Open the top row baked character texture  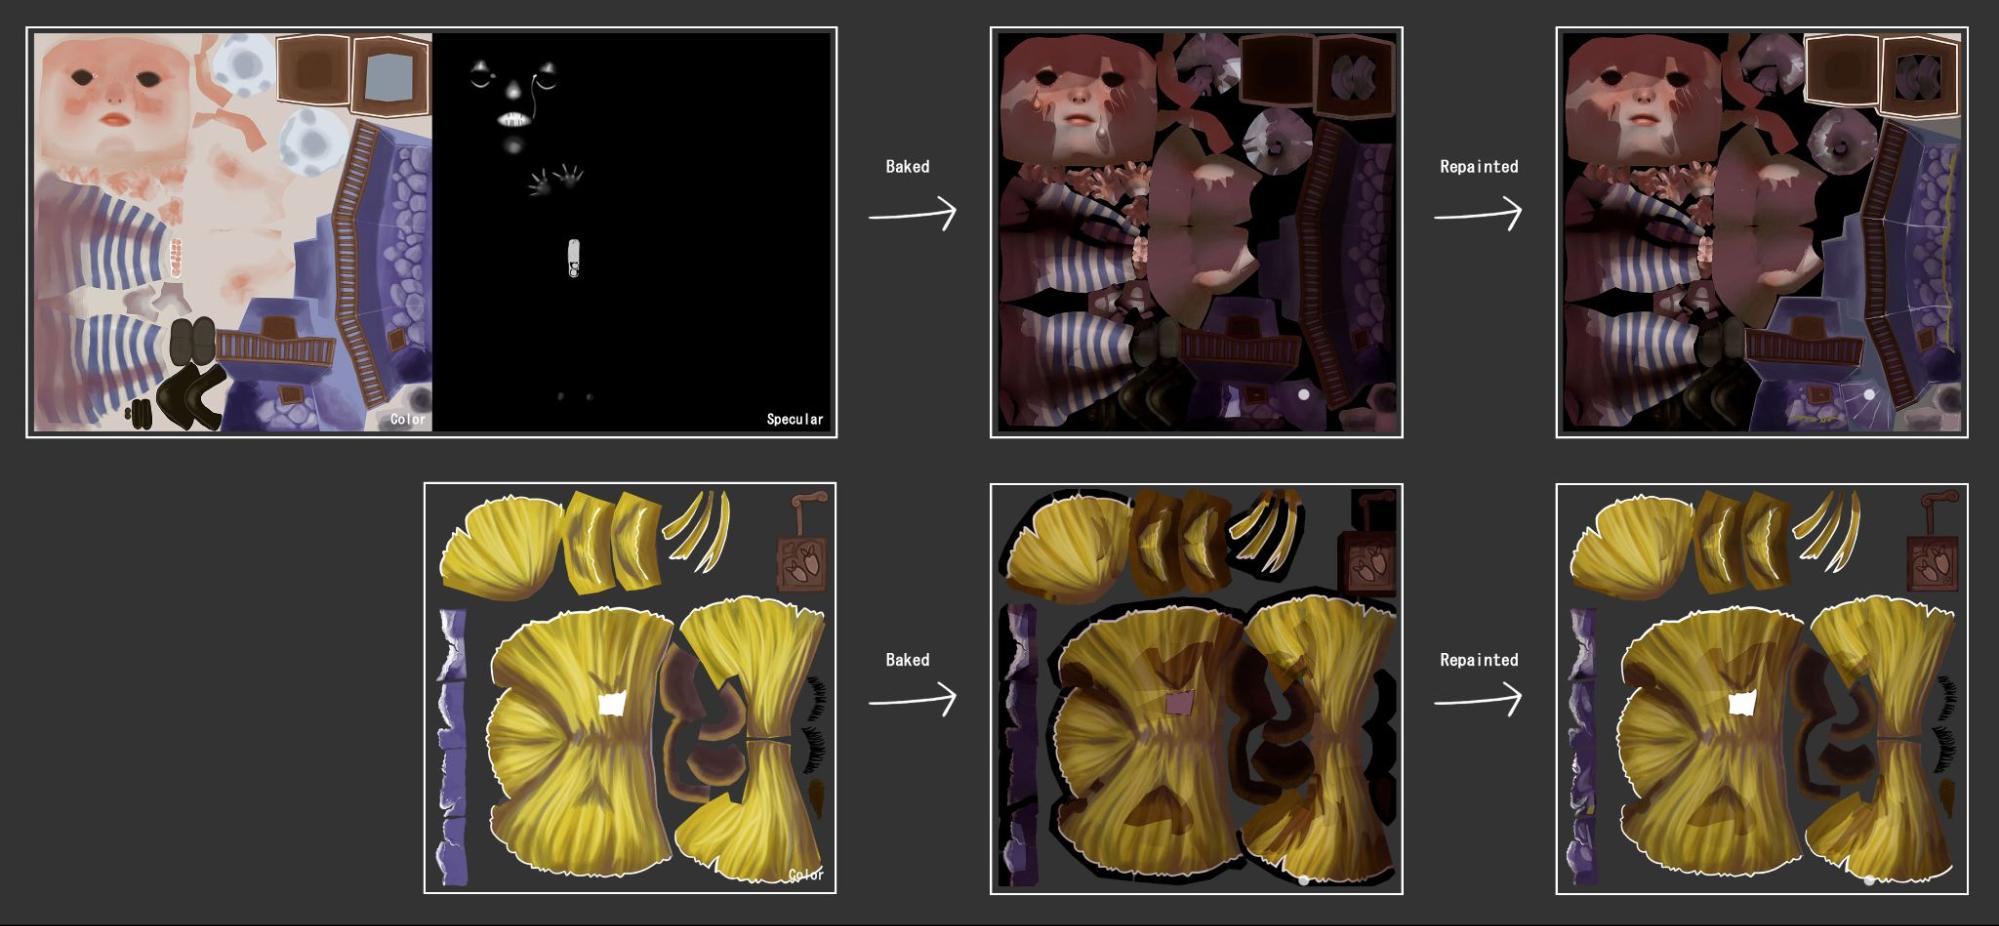1196,232
